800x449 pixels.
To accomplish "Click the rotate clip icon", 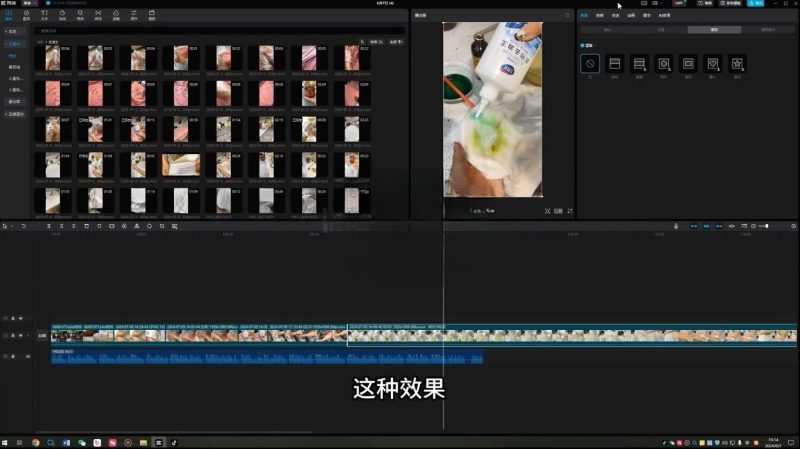I will (x=149, y=226).
